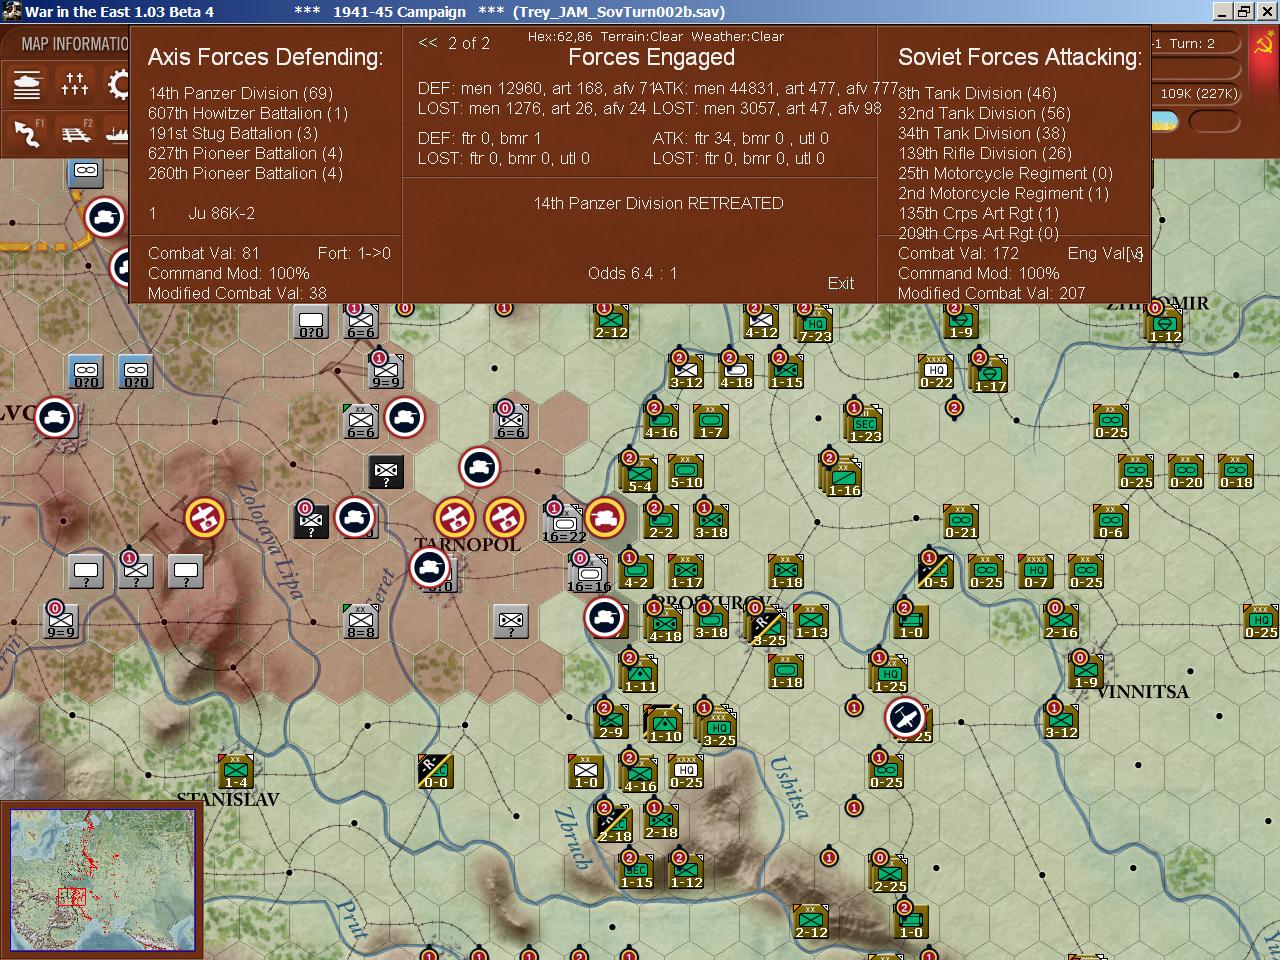Click the air recon plane marker
The width and height of the screenshot is (1280, 960).
(x=904, y=717)
